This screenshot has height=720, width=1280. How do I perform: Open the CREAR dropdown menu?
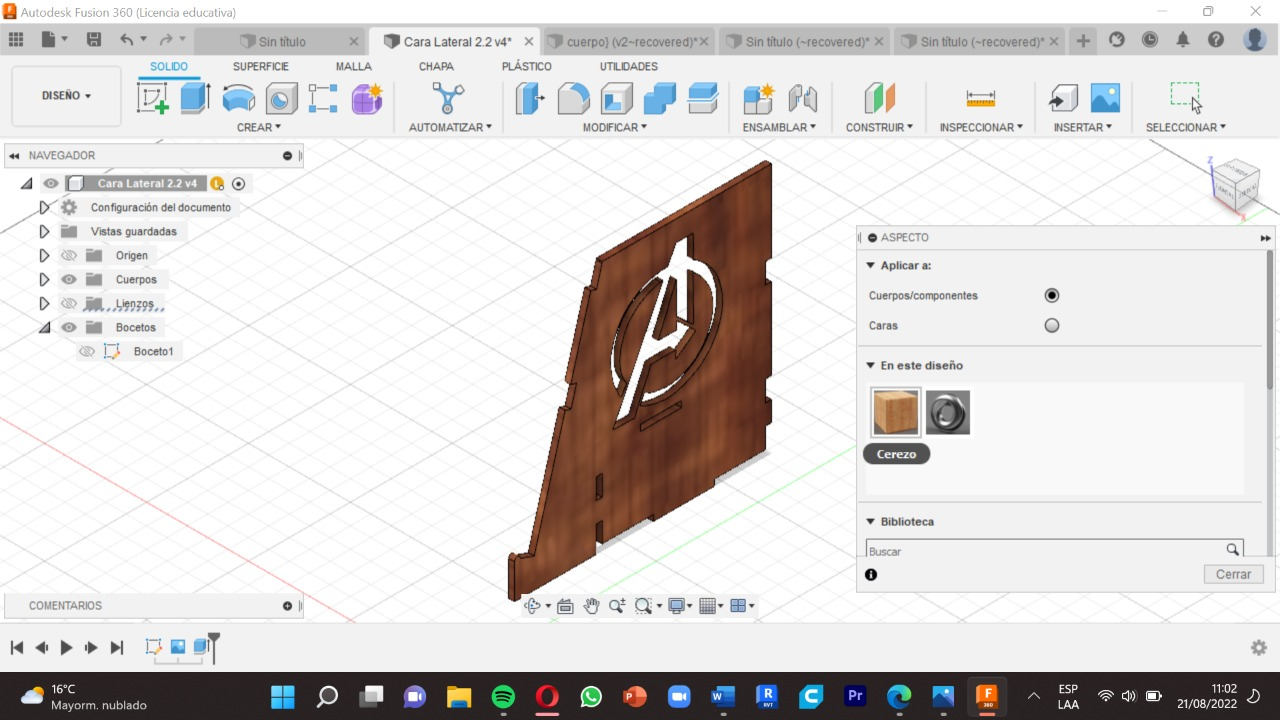coord(259,127)
